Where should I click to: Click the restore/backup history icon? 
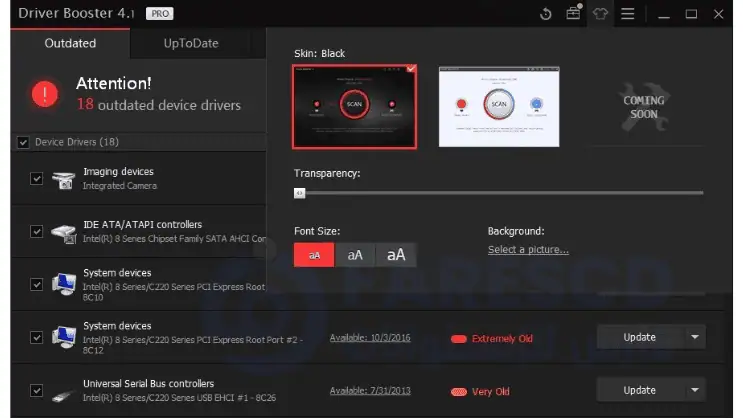point(545,14)
